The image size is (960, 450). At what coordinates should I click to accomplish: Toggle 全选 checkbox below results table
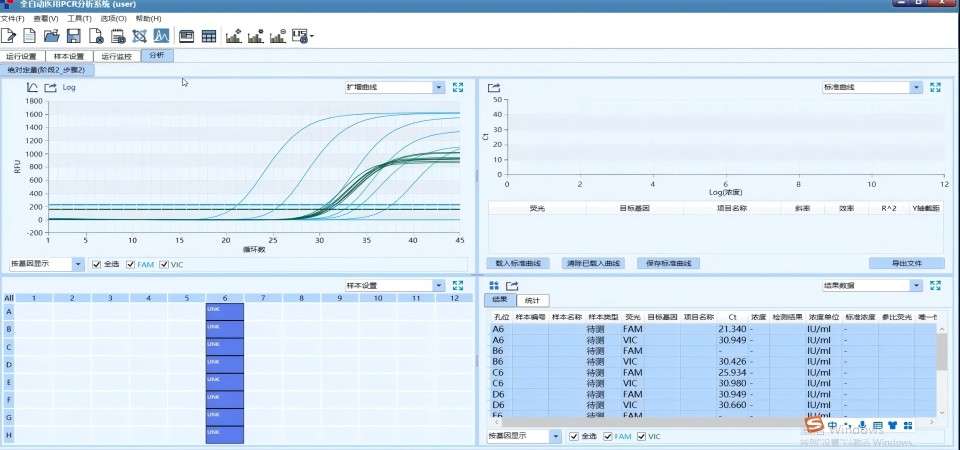(573, 436)
